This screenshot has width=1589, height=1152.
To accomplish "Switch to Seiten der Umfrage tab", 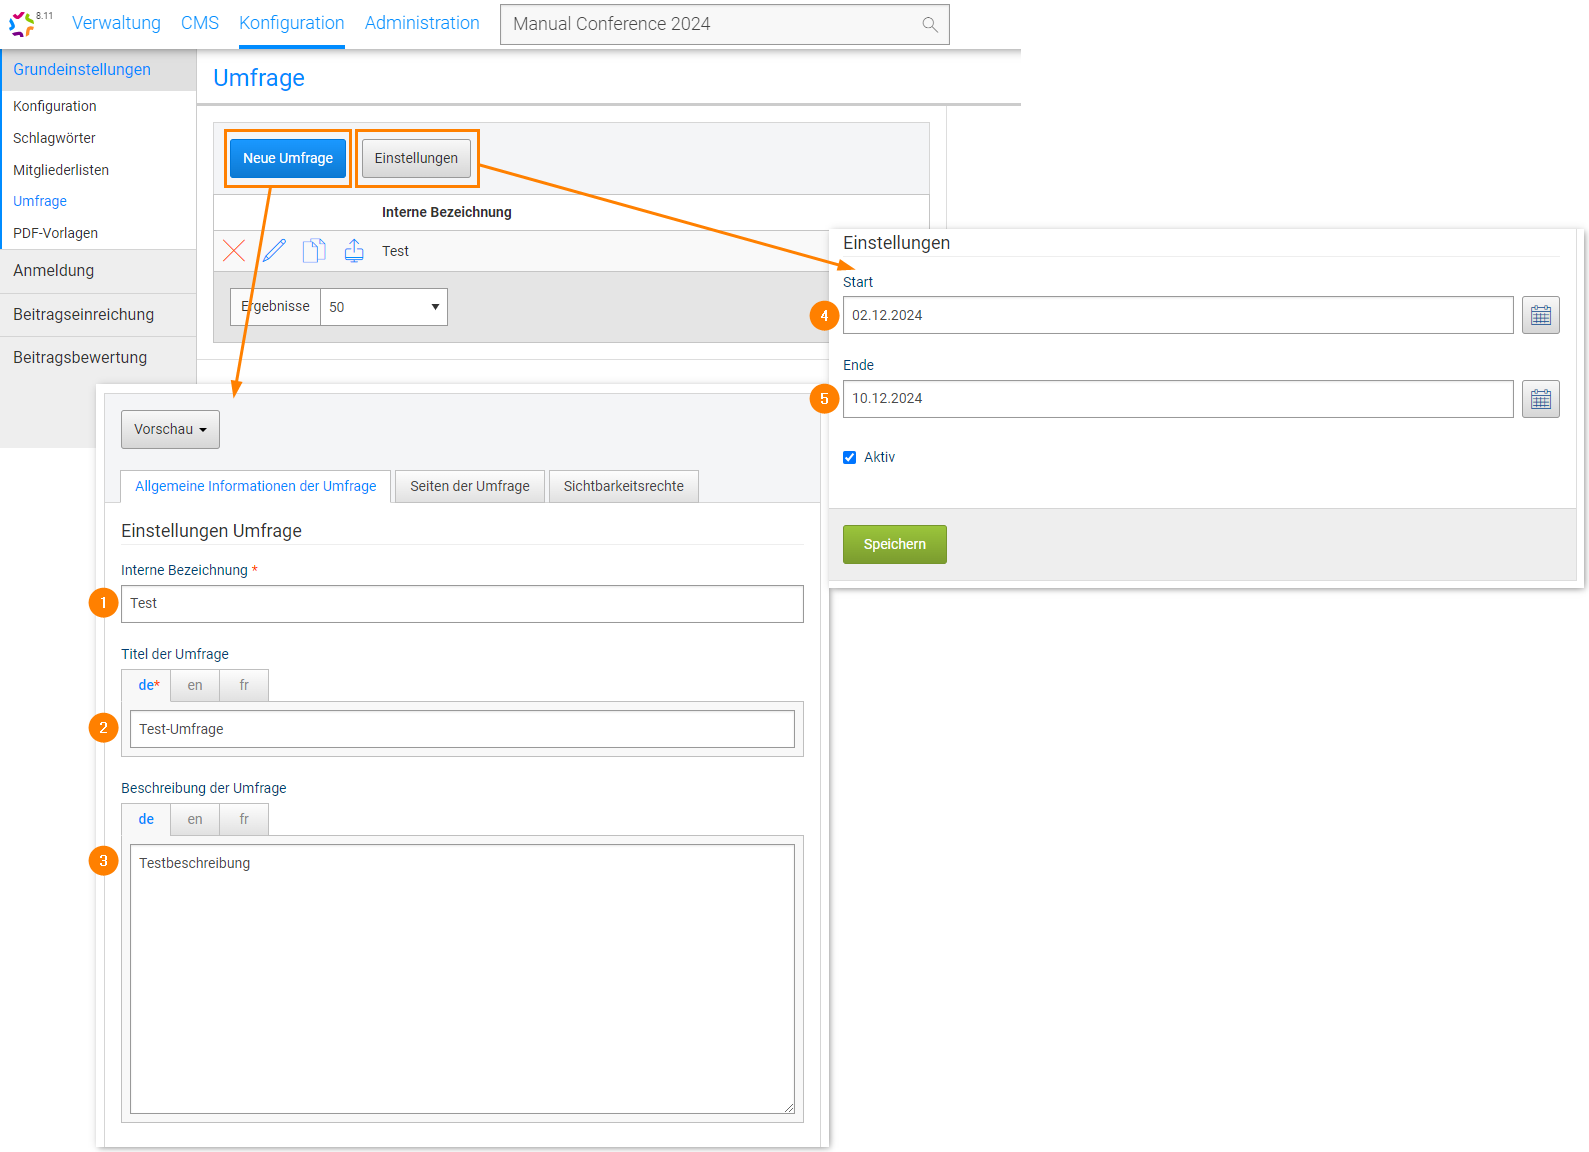I will 469,487.
